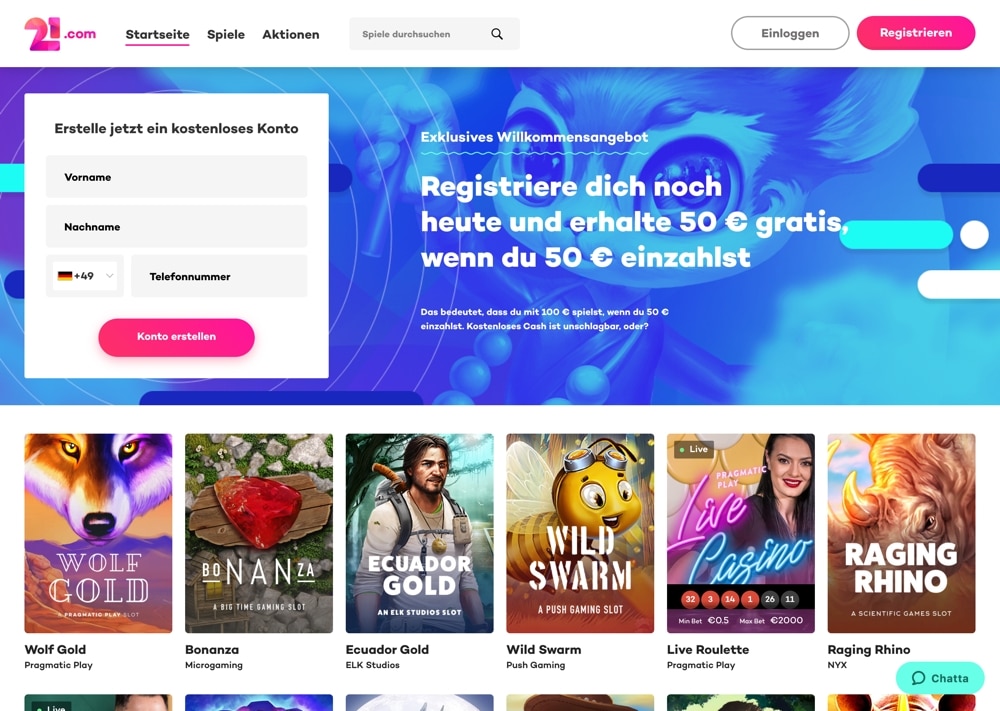Click the Einloggen button
Screen dimensions: 1000x711
coord(790,33)
